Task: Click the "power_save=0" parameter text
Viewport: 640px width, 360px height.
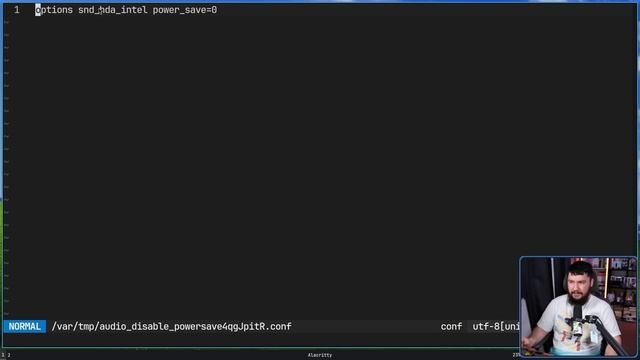Action: coord(185,10)
